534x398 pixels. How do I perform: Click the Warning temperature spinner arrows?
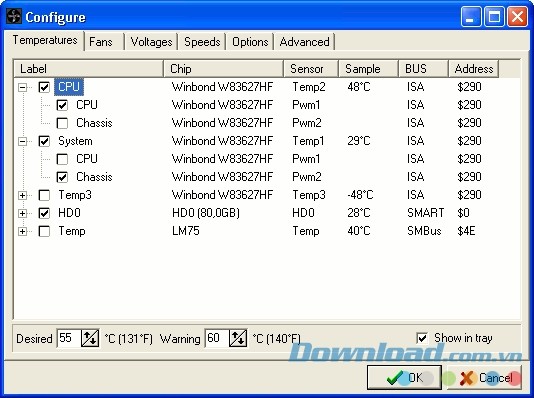[x=238, y=338]
